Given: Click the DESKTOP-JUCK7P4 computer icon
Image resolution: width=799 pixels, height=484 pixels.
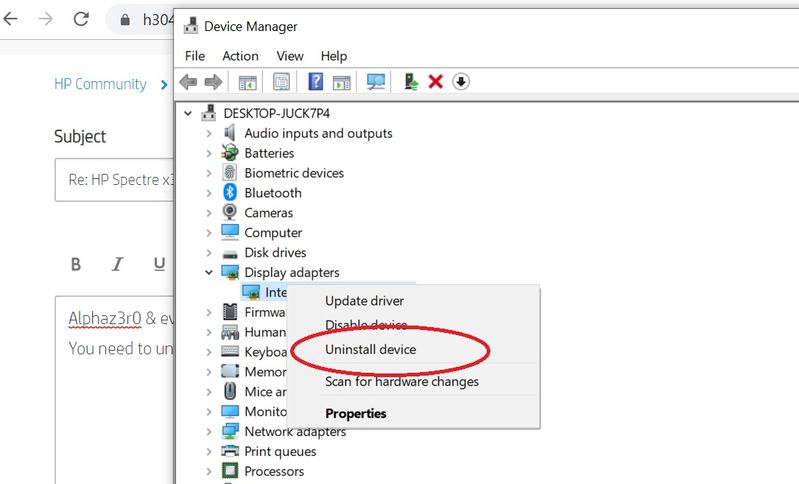Looking at the screenshot, I should [208, 113].
